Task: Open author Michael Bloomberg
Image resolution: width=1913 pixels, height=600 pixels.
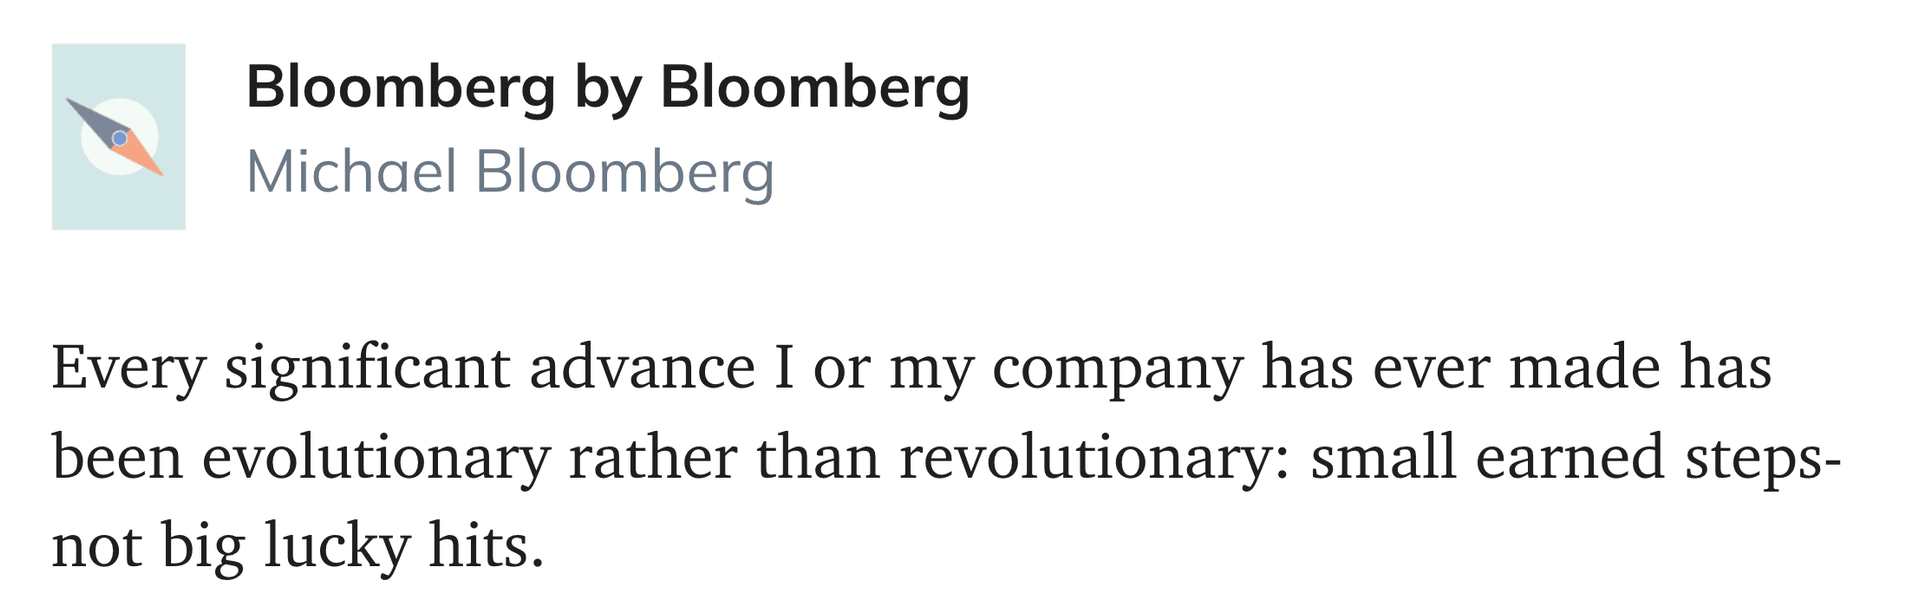Action: tap(510, 172)
